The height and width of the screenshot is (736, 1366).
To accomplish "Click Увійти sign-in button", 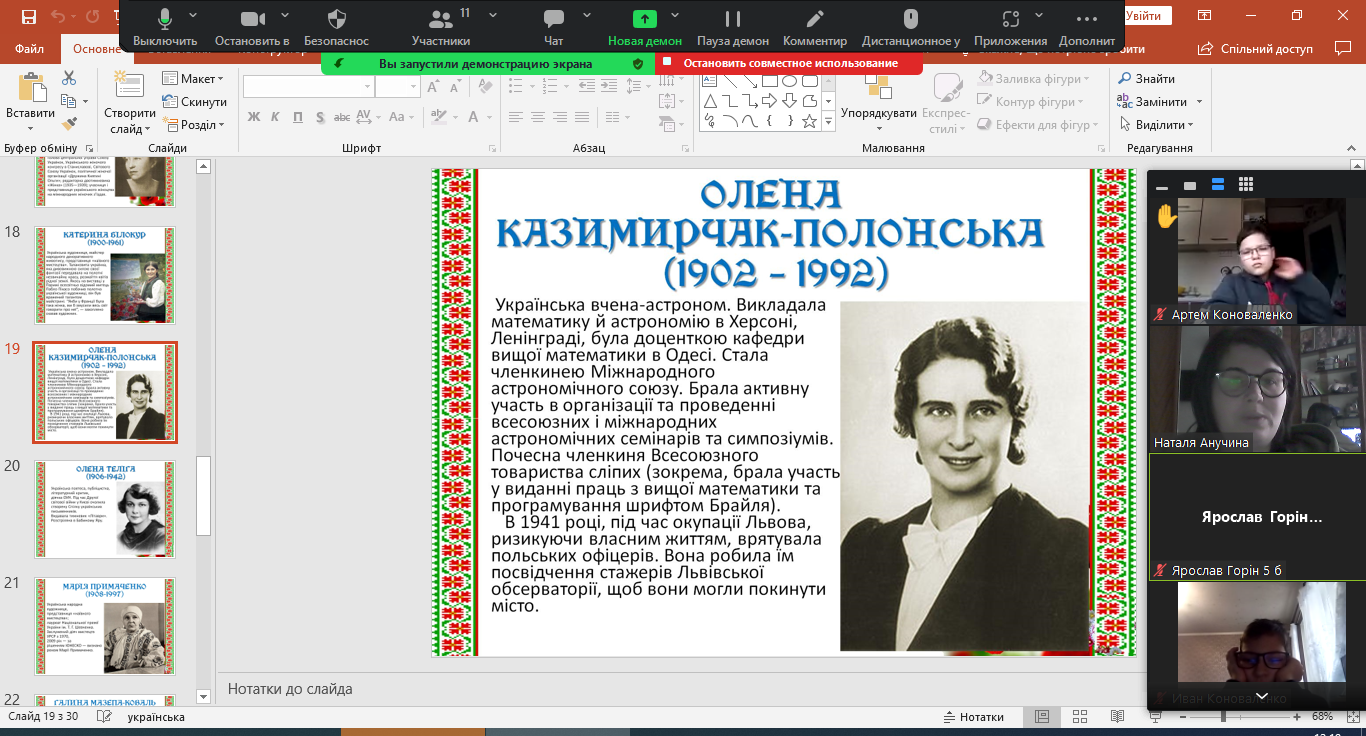I will click(1143, 16).
